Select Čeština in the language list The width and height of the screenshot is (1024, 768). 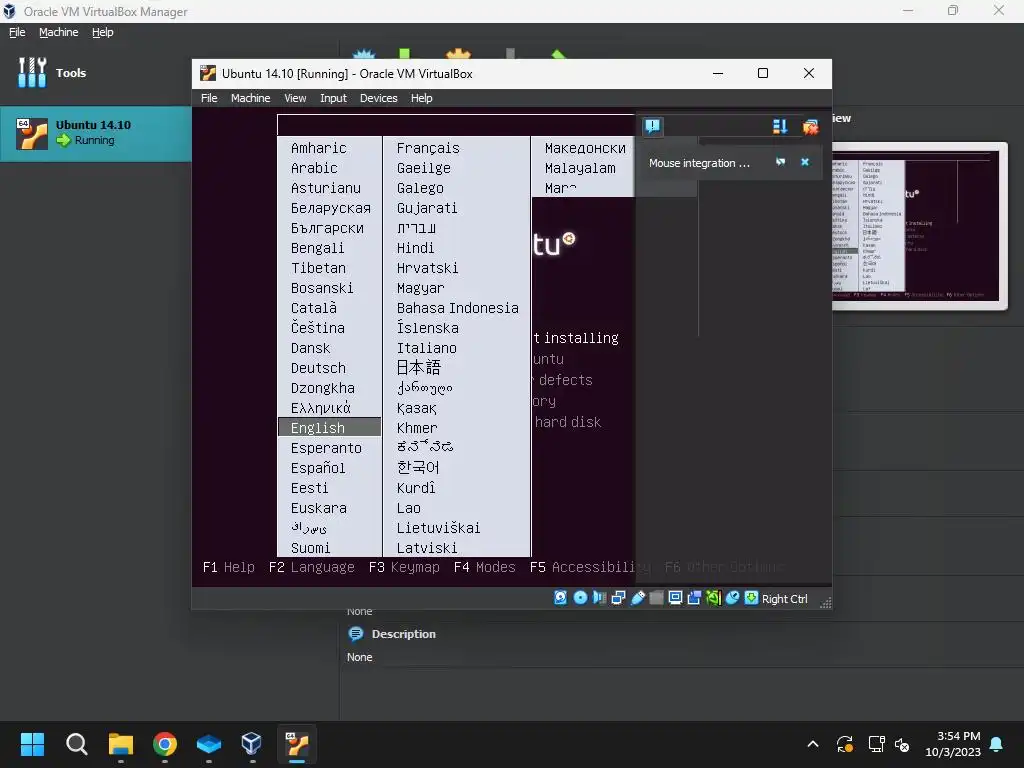click(317, 328)
